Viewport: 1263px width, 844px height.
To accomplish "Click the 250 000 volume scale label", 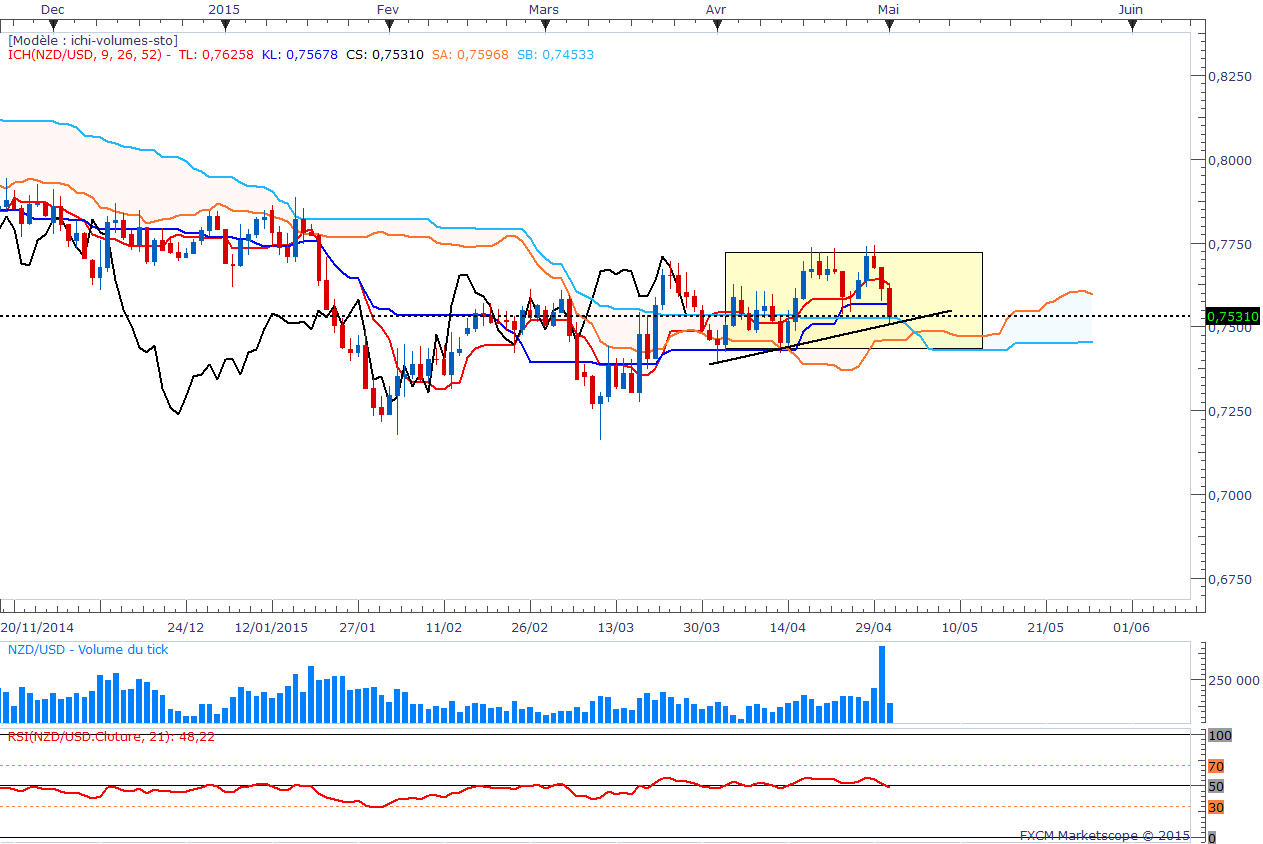I will coord(1233,680).
